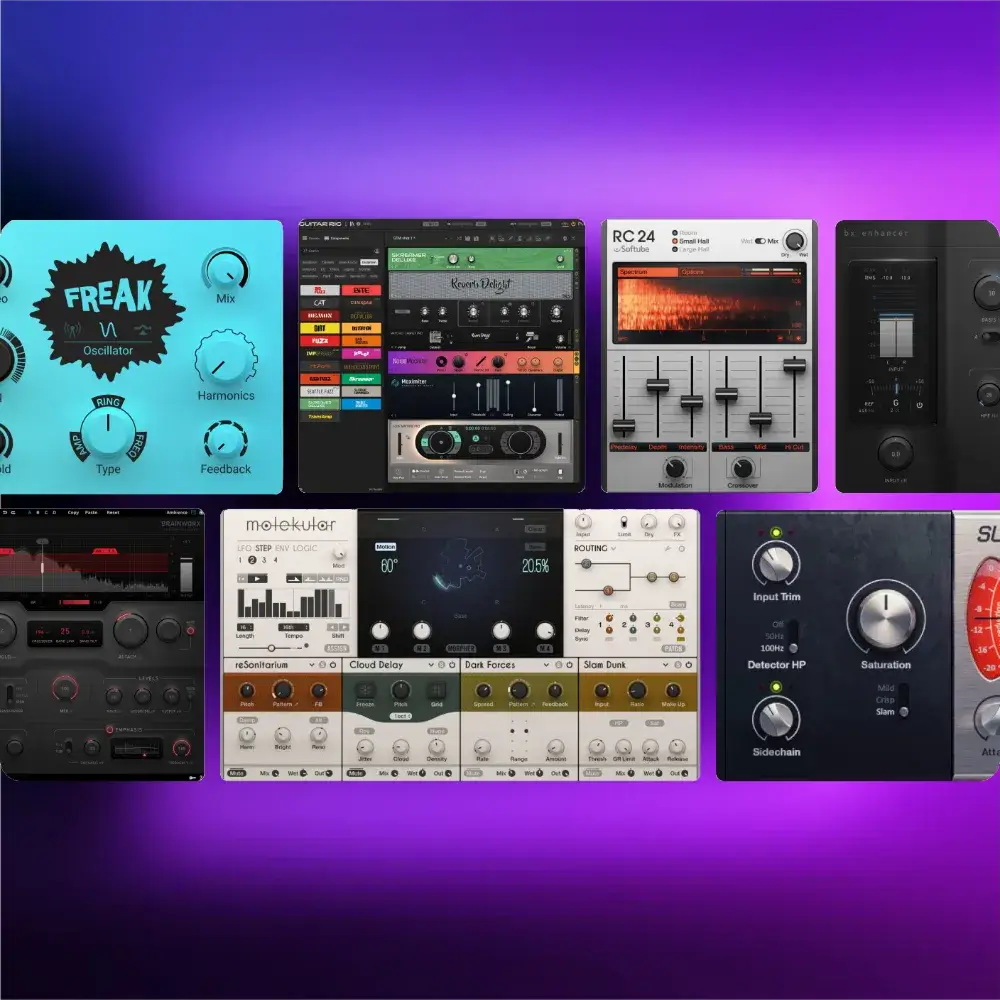
Task: Click the Feedback knob in Freak
Action: pyautogui.click(x=226, y=441)
